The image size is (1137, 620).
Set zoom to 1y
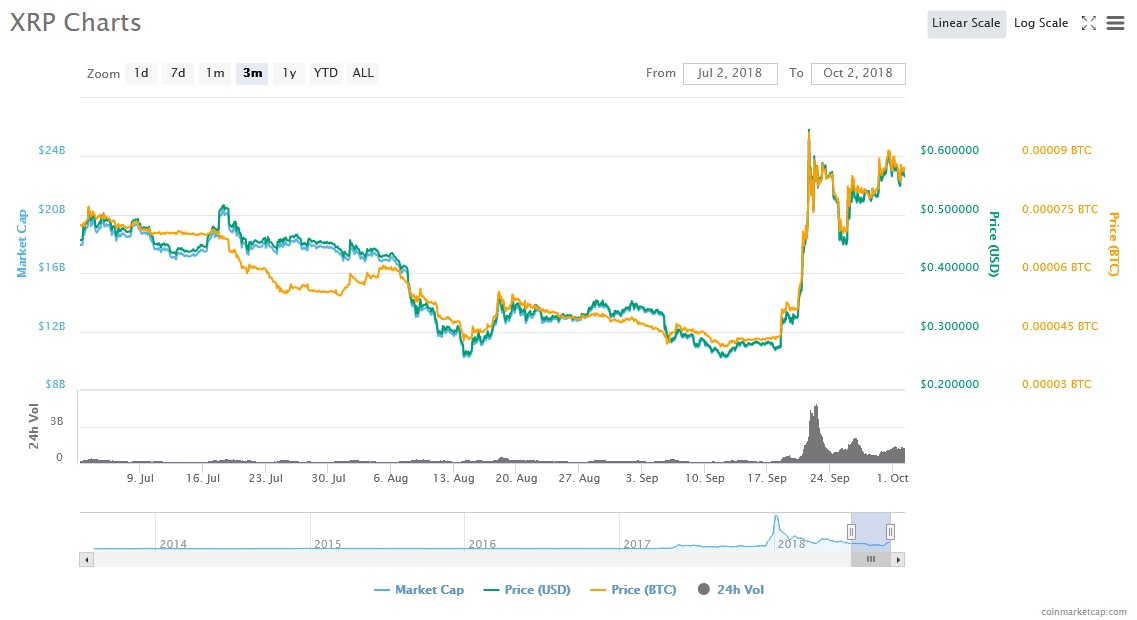(x=289, y=73)
